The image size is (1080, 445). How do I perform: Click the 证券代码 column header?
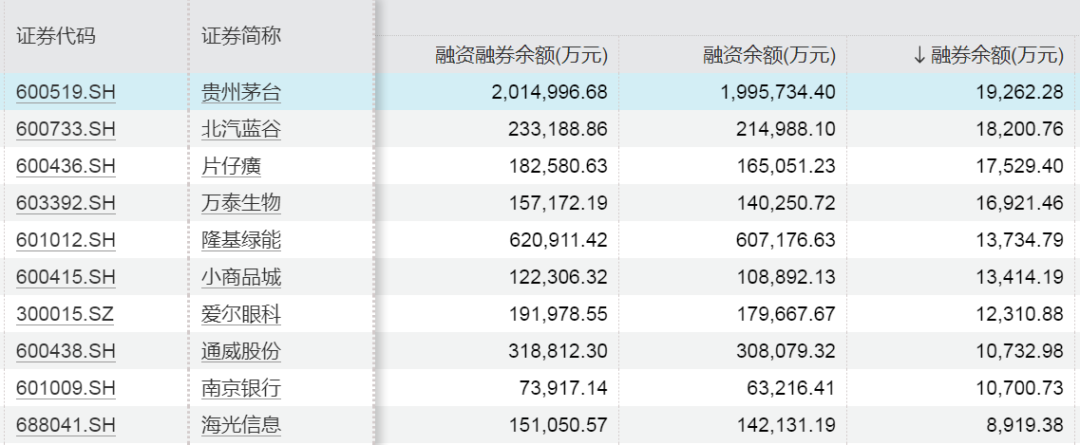(x=56, y=36)
